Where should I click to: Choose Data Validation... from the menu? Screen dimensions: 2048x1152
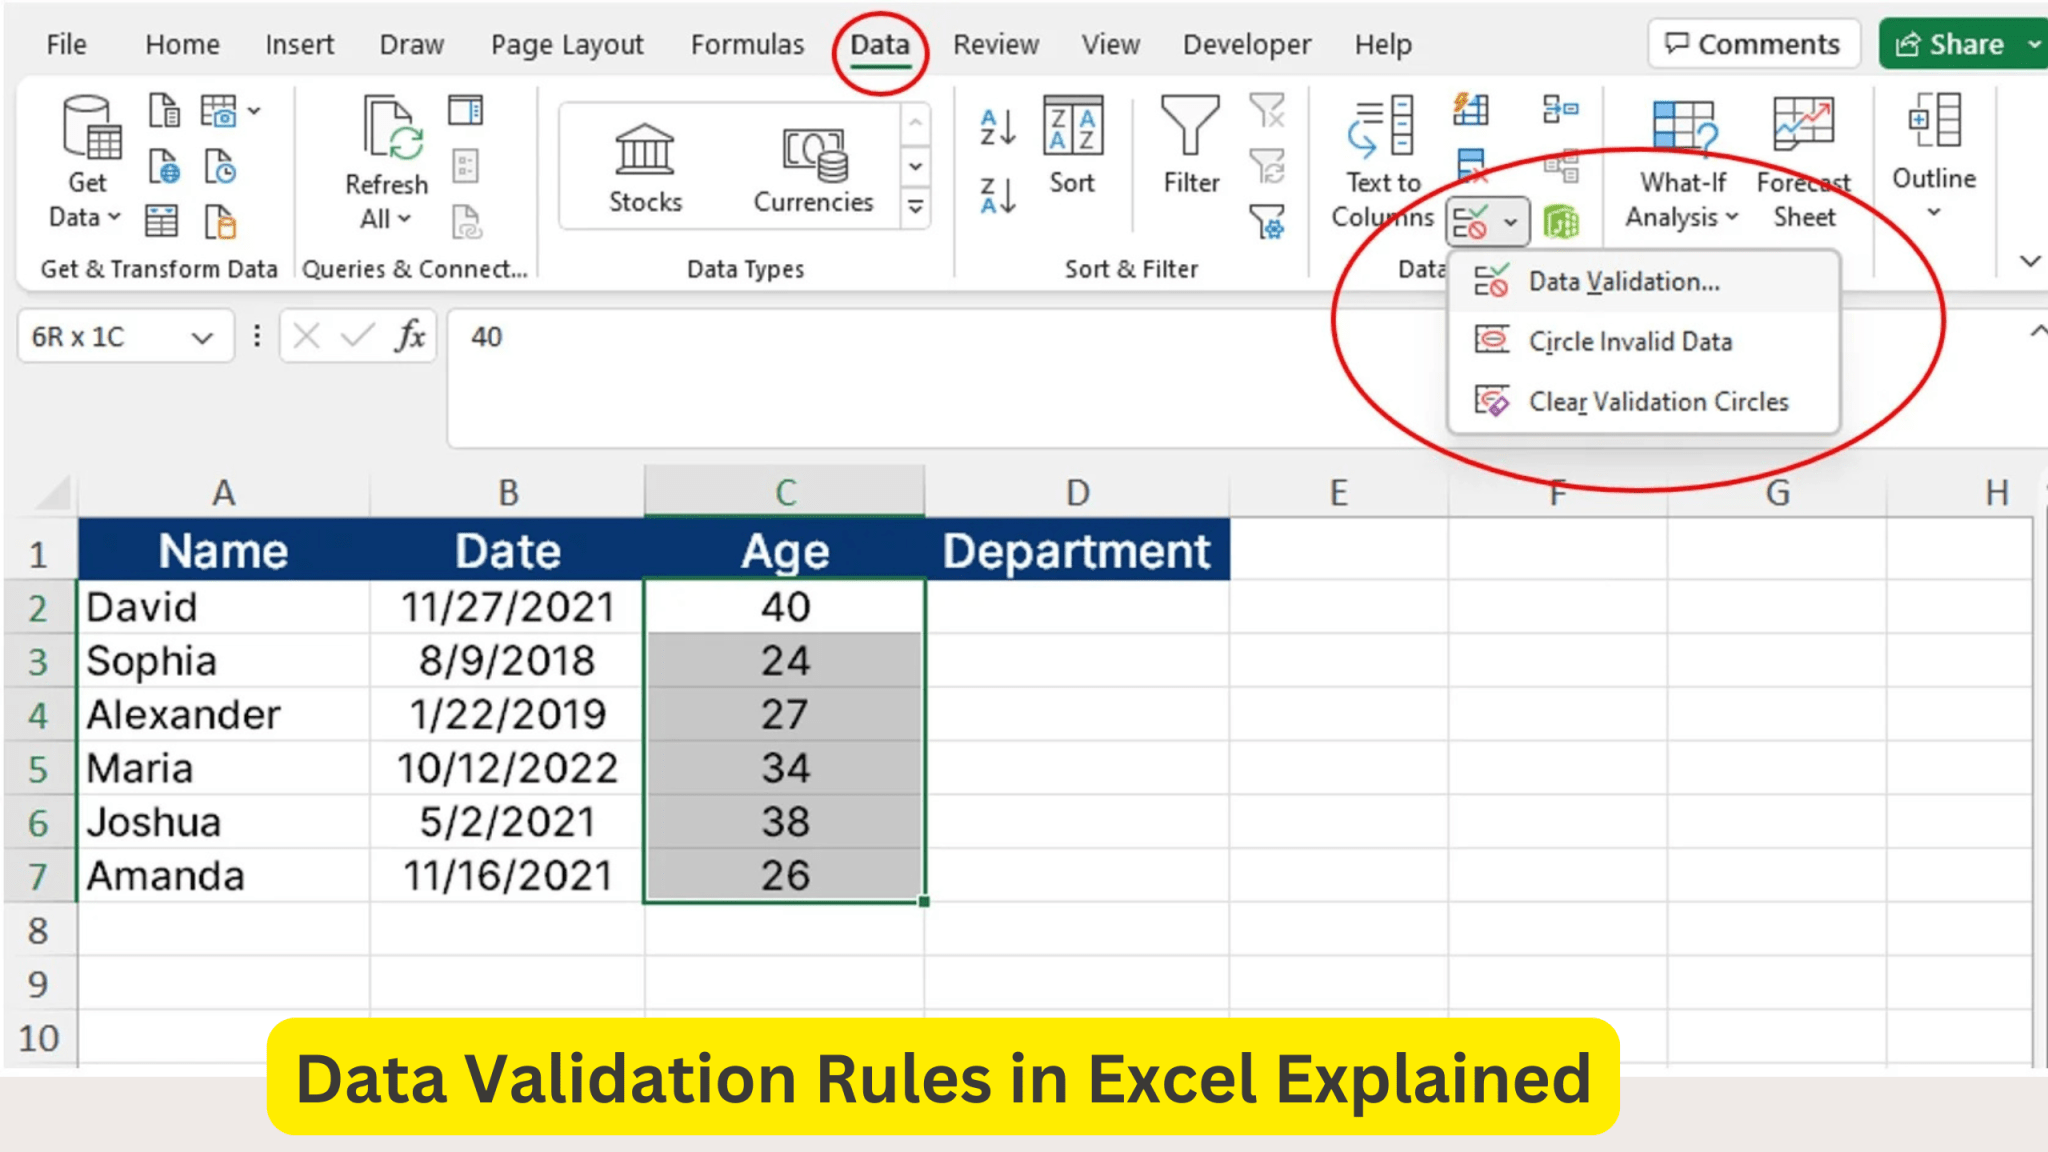coord(1624,282)
